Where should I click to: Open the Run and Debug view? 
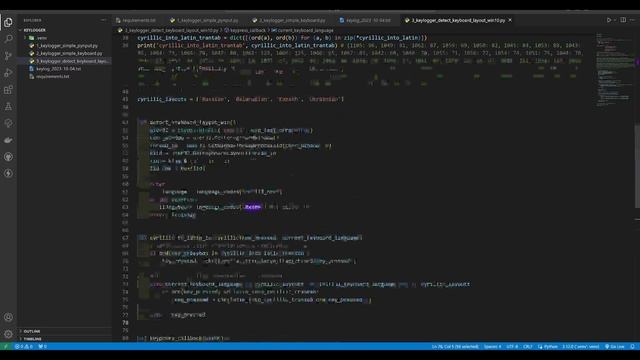click(8, 73)
